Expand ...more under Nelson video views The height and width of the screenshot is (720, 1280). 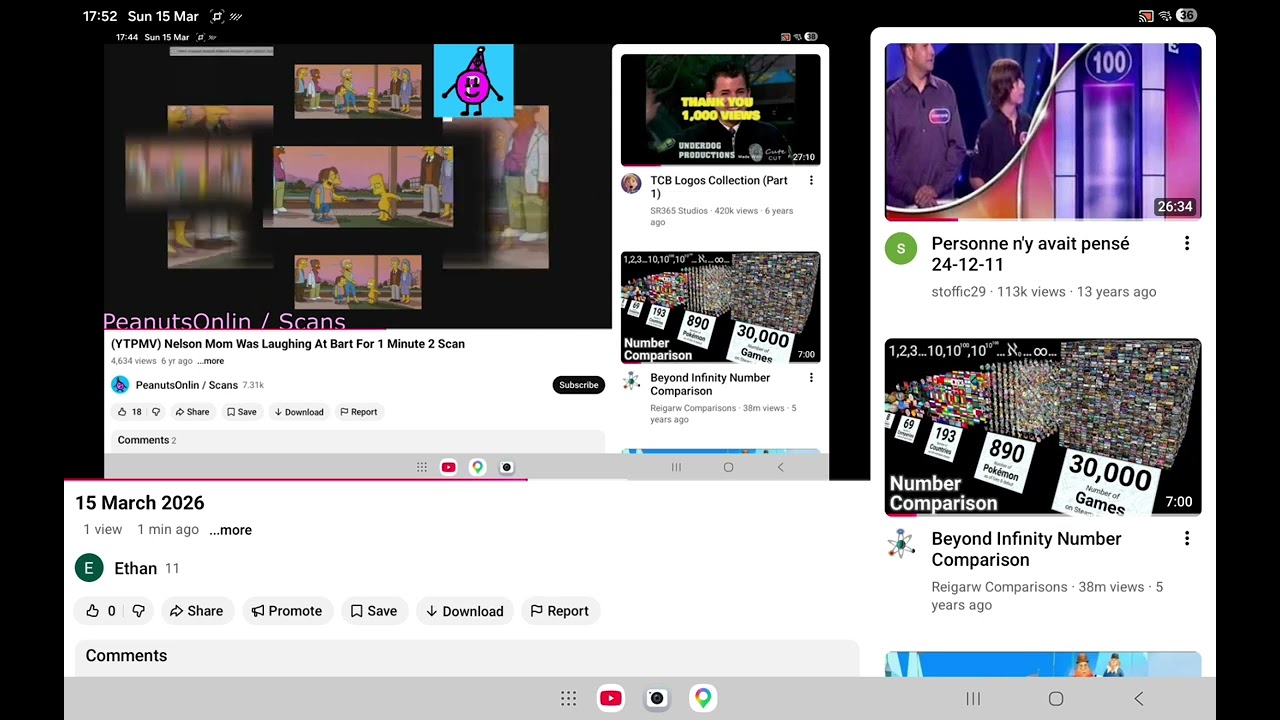pyautogui.click(x=210, y=361)
